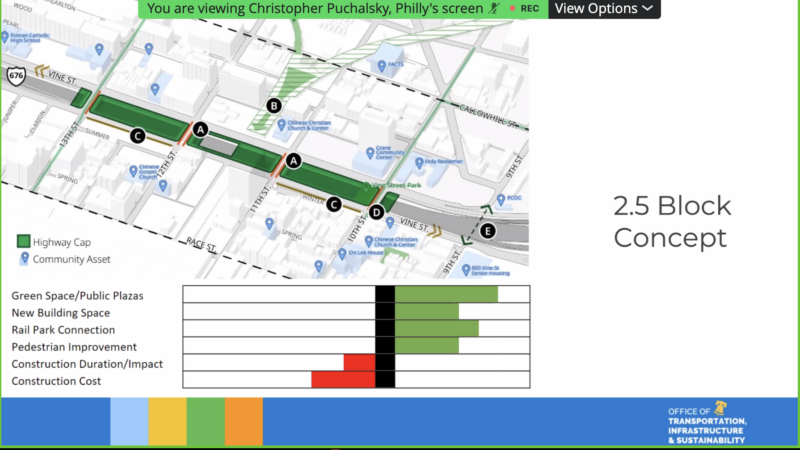
Task: Click the Crane Community Center pin
Action: coord(370,153)
